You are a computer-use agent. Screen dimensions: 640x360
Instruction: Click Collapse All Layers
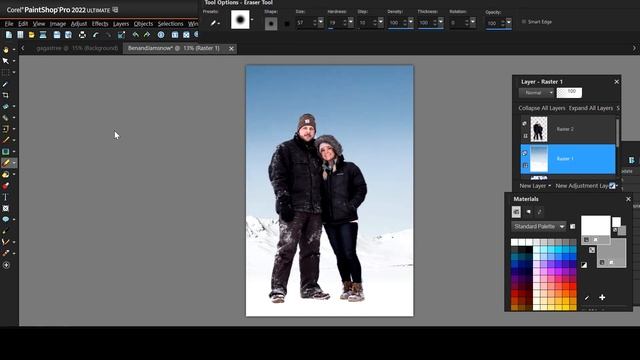(x=542, y=108)
